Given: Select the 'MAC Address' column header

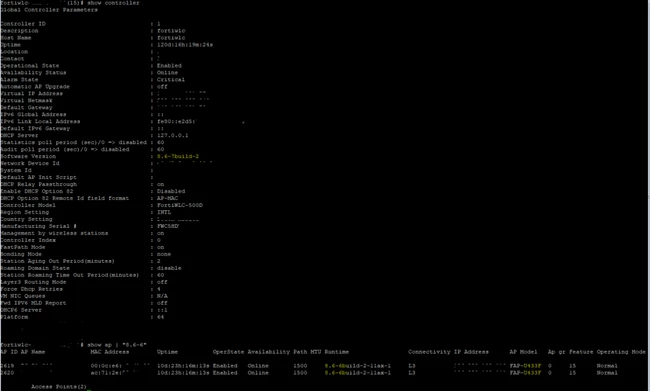Looking at the screenshot, I should click(x=110, y=352).
